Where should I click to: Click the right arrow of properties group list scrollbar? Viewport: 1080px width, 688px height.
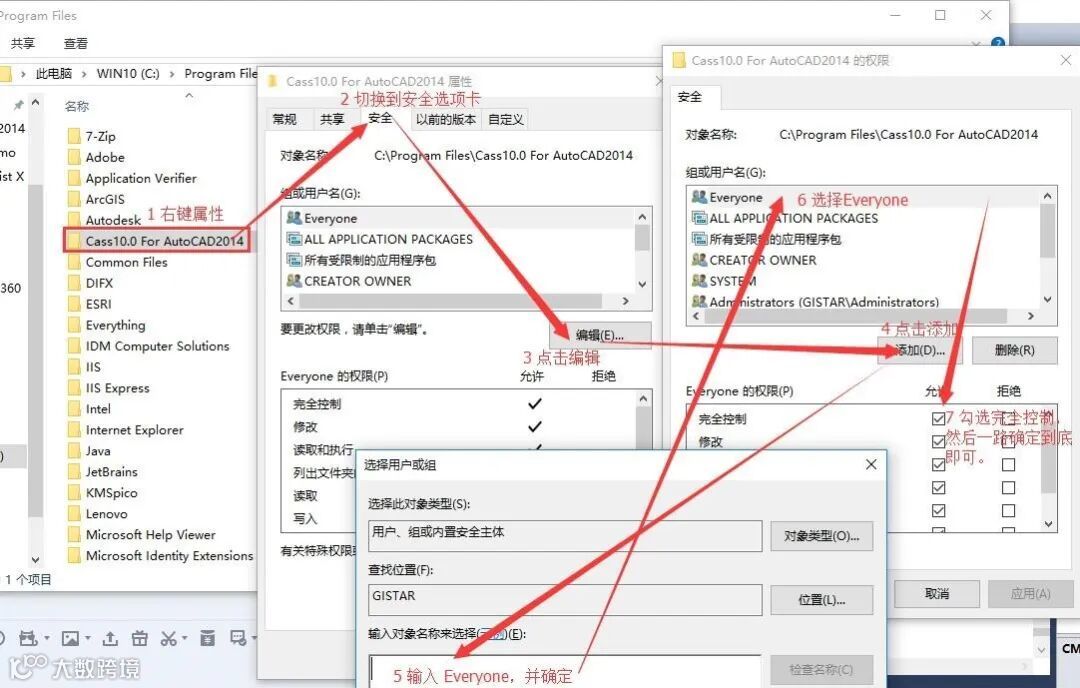point(625,301)
